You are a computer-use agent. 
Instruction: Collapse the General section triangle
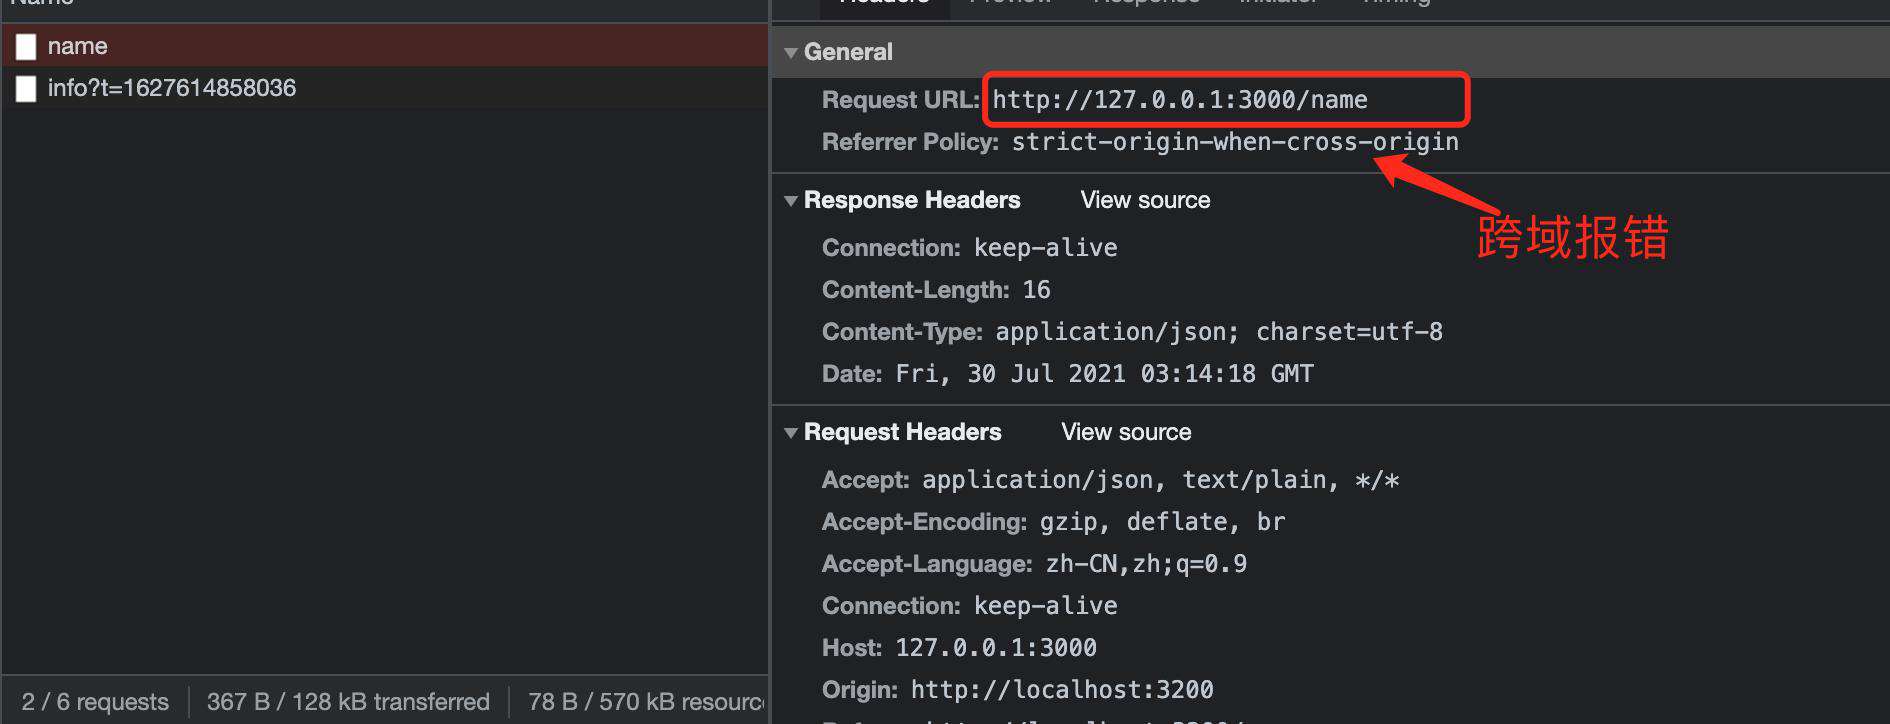click(x=791, y=53)
